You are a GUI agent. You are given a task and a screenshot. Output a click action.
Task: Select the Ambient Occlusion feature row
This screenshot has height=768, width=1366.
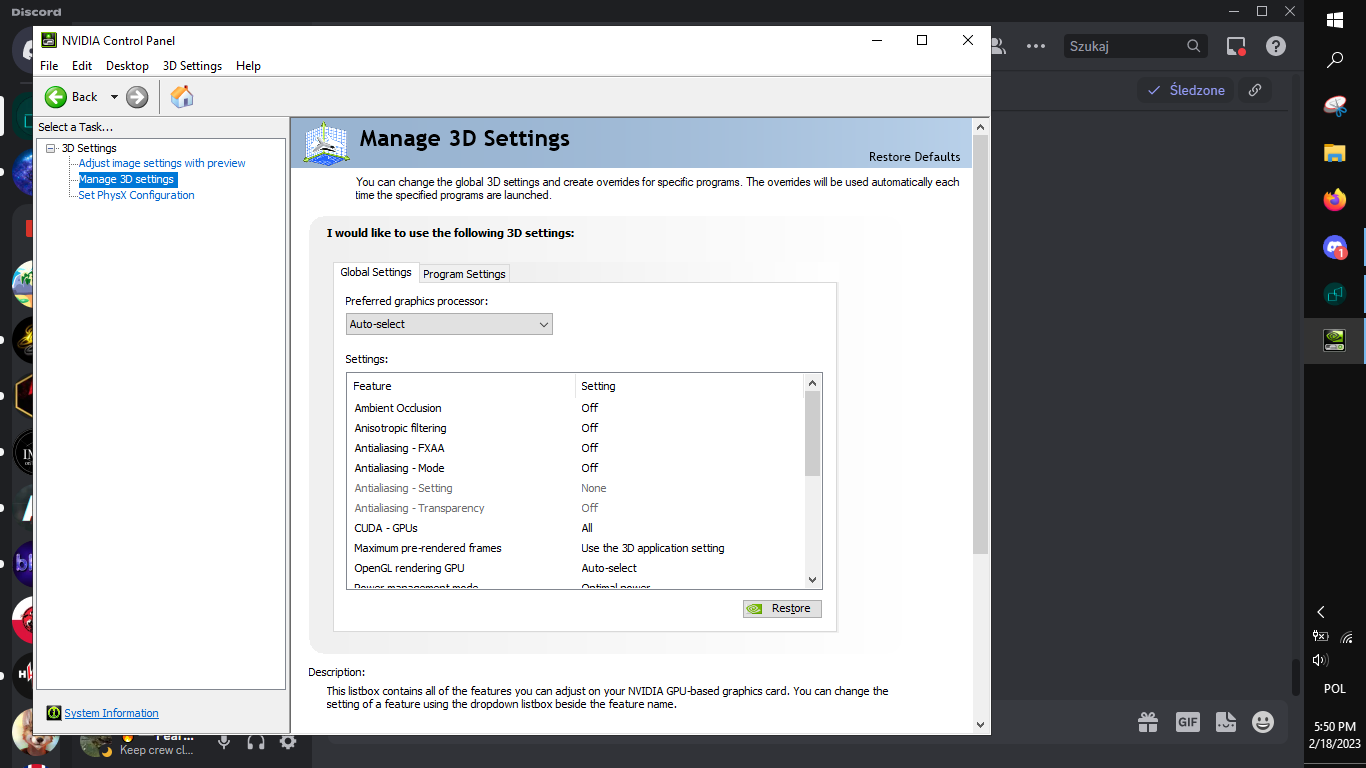click(x=397, y=408)
